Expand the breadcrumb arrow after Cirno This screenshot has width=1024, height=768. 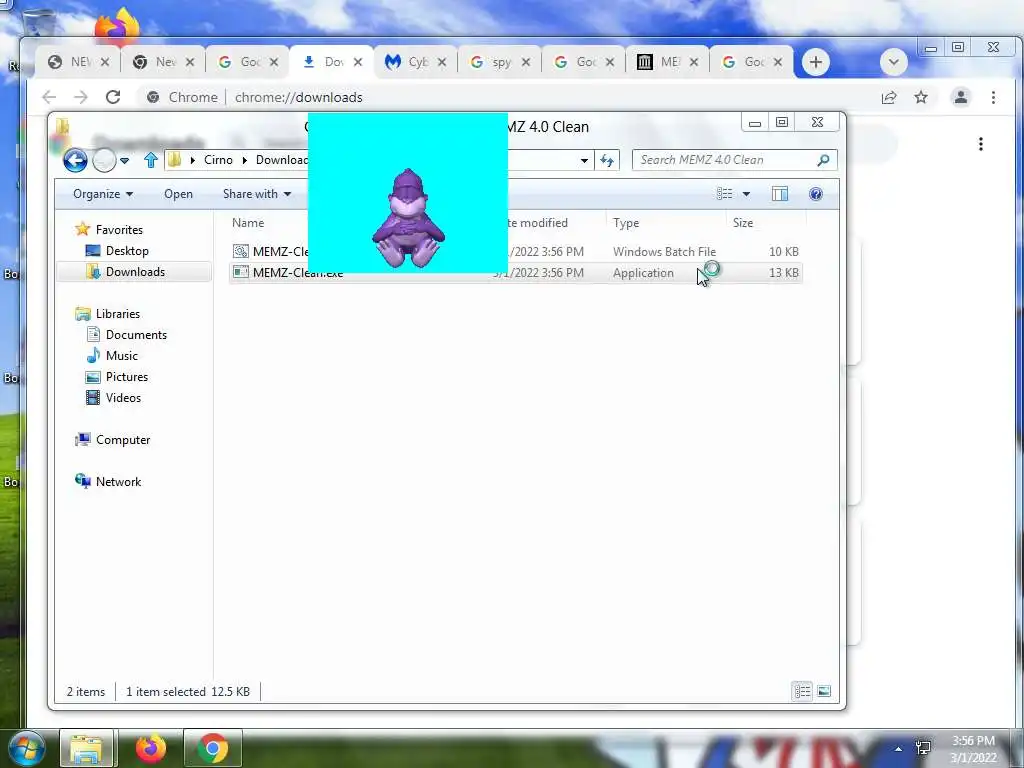point(245,160)
